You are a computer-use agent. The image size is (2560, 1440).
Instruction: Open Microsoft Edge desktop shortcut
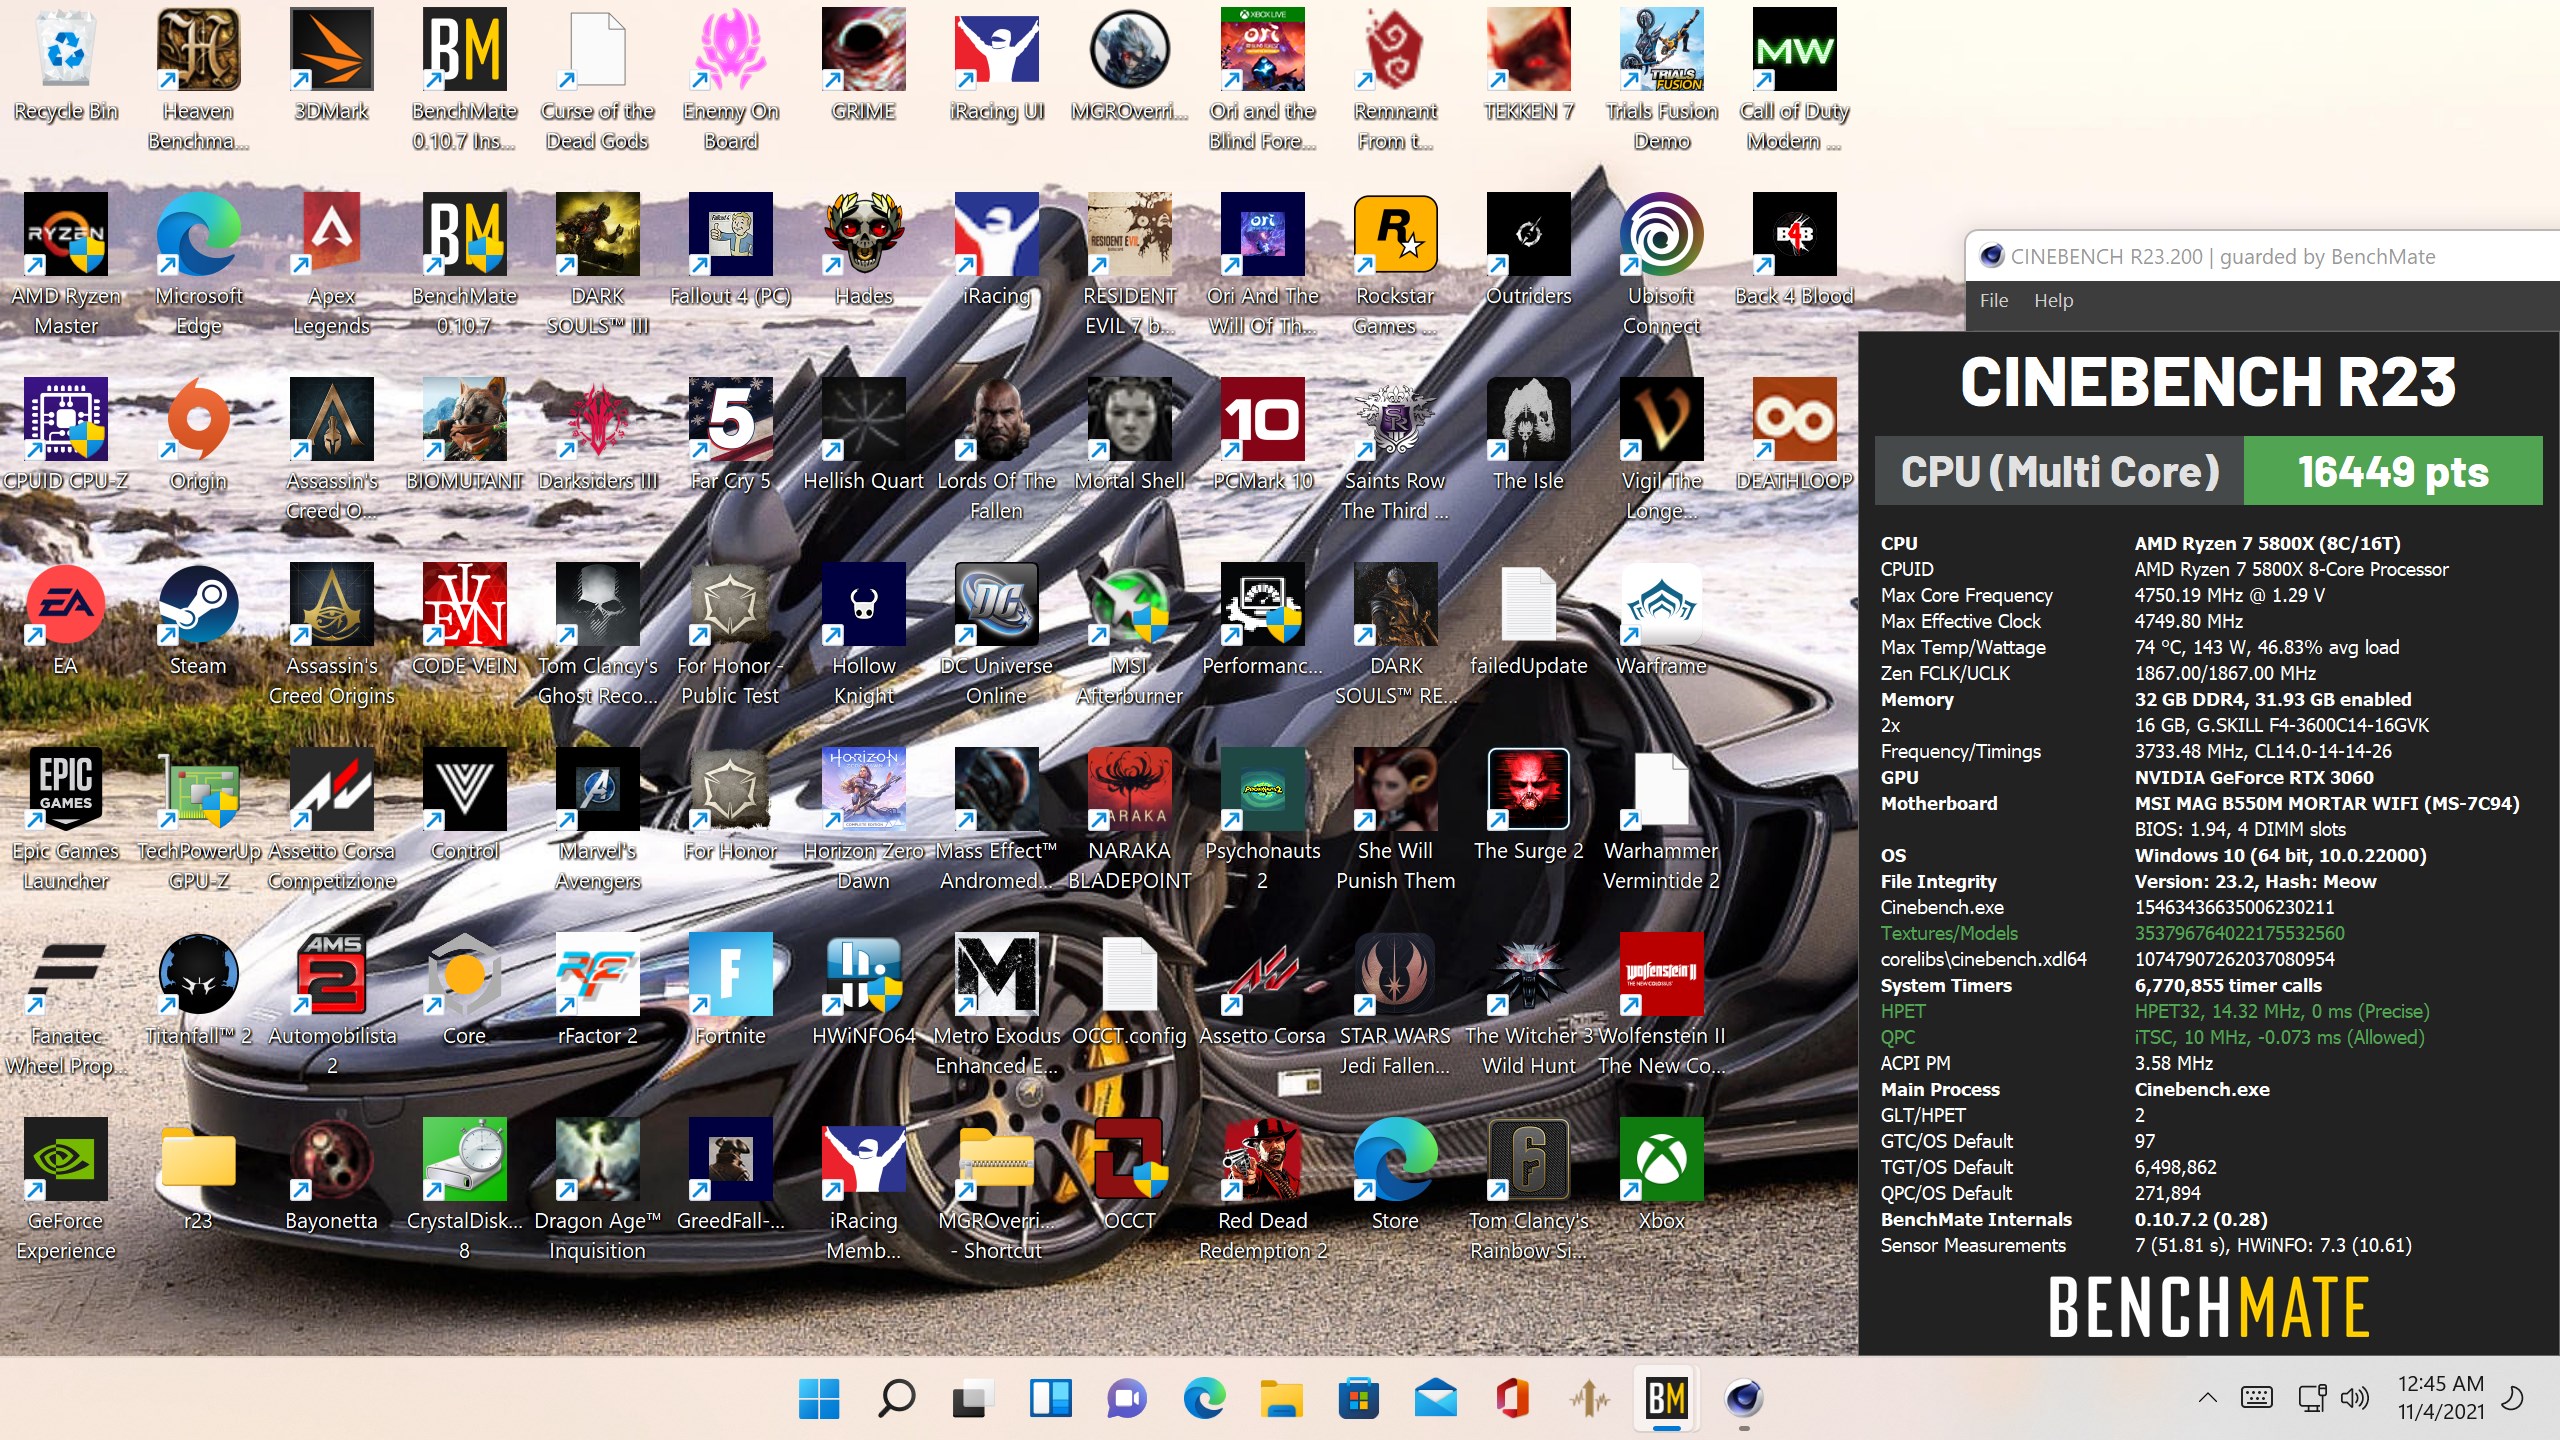198,265
